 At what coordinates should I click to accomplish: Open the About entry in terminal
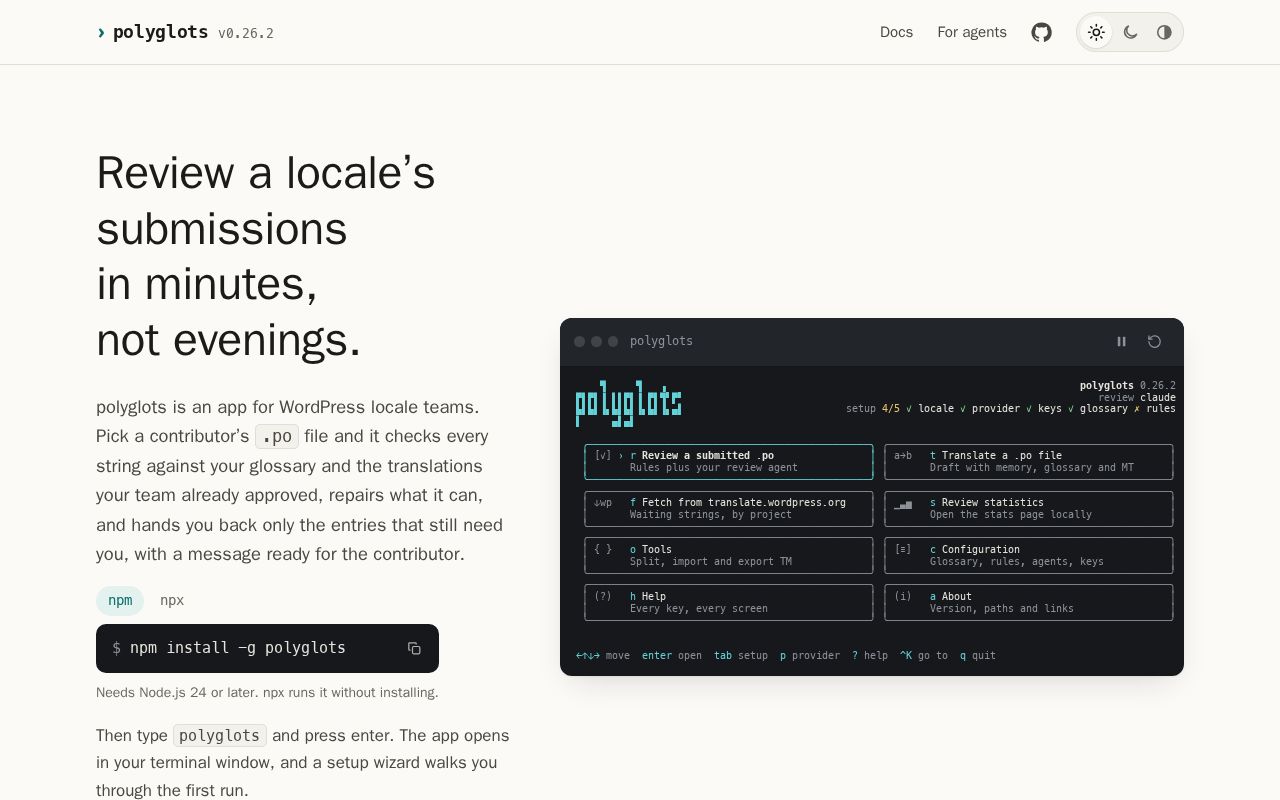1029,603
